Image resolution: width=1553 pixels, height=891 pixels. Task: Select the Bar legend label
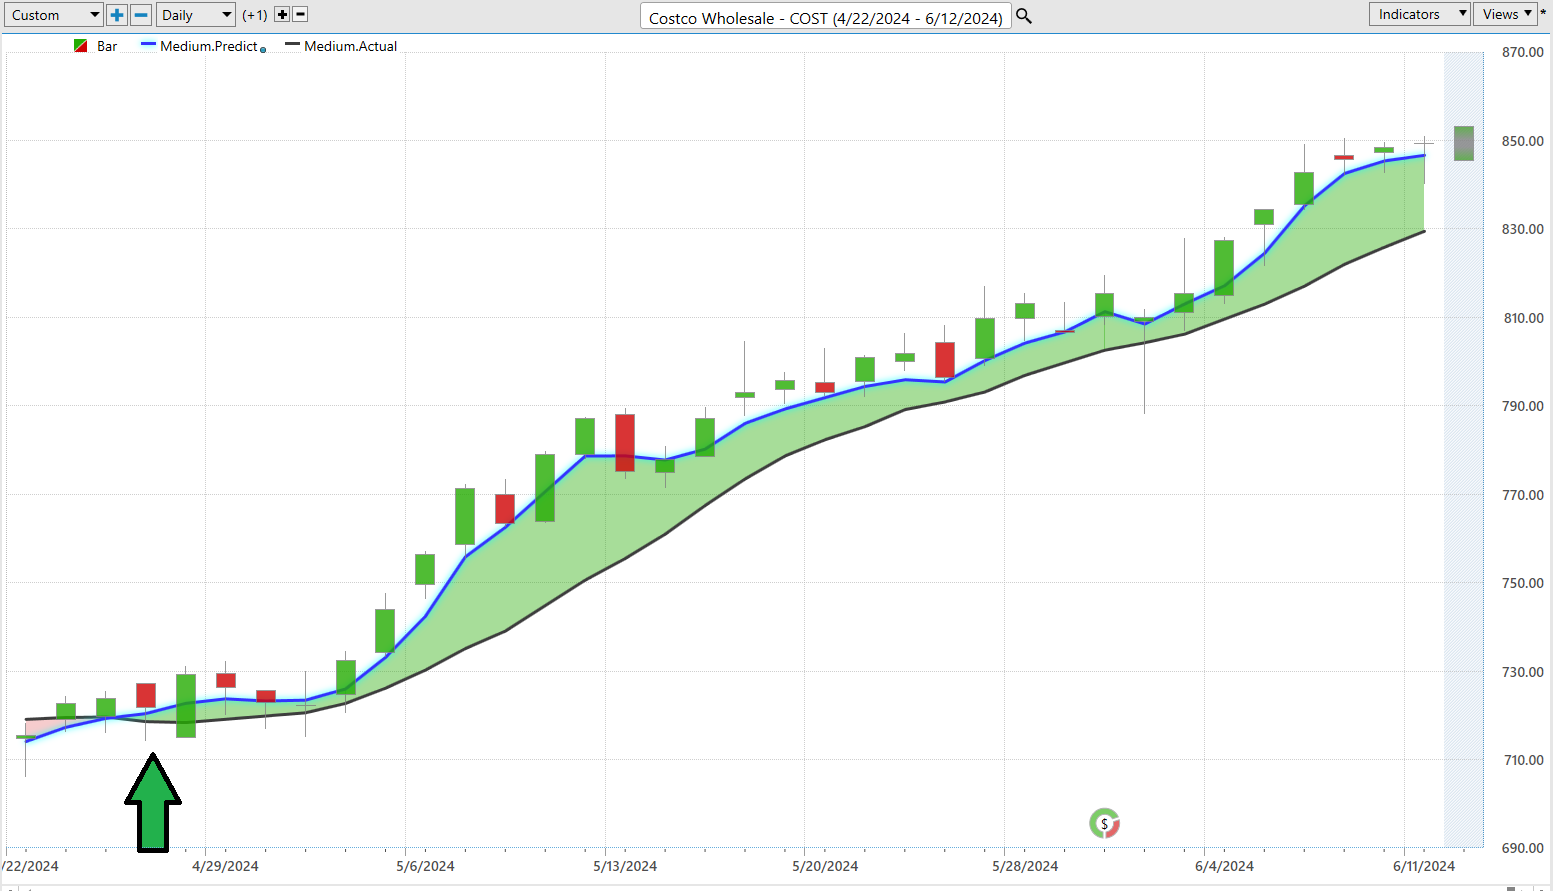(107, 46)
